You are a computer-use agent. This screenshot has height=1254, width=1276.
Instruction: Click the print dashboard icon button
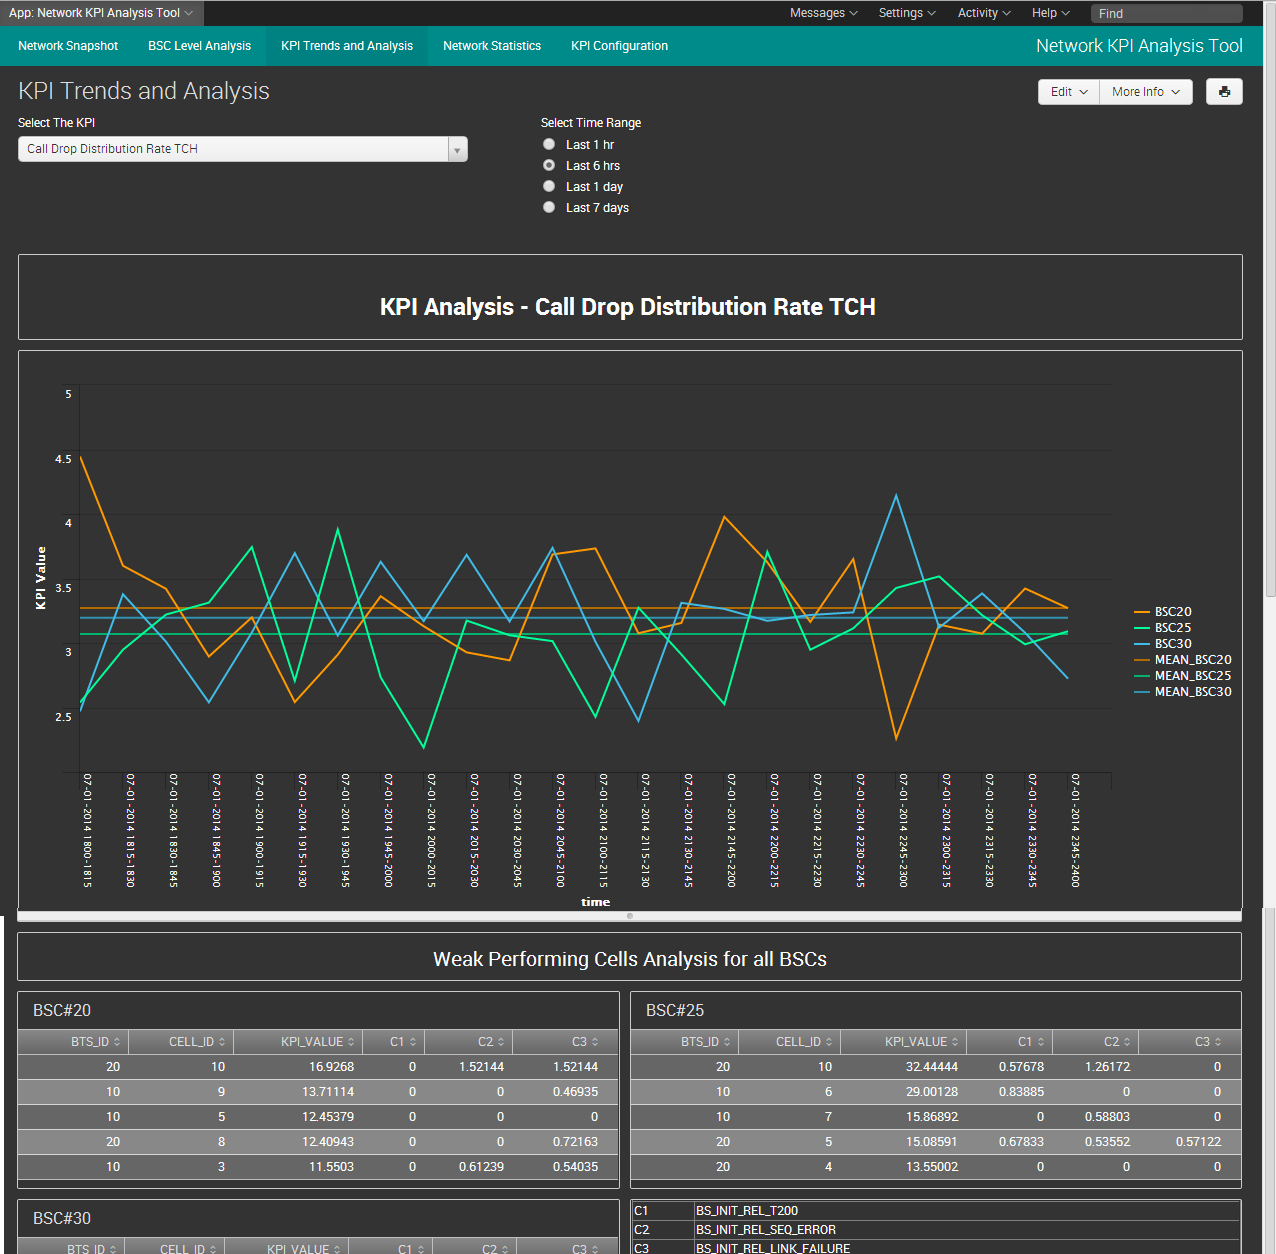(x=1224, y=92)
